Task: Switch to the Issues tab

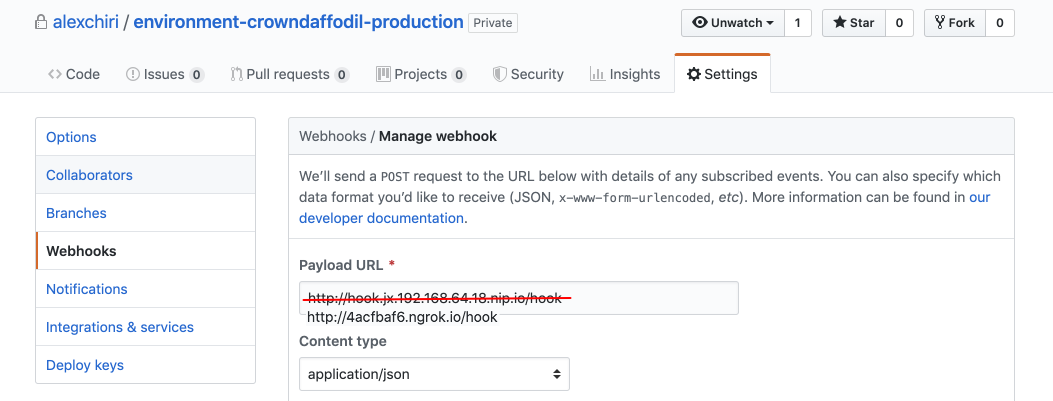Action: 165,74
